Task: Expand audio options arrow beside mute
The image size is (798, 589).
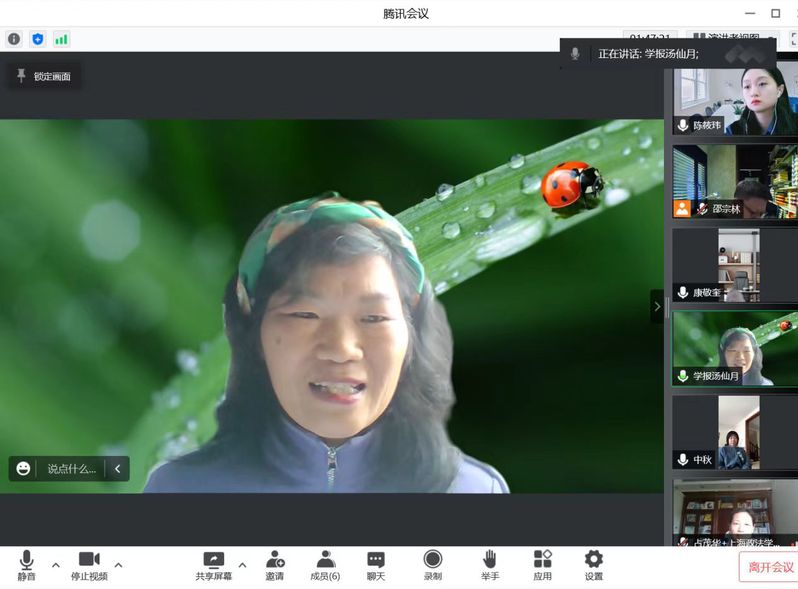Action: (55, 565)
